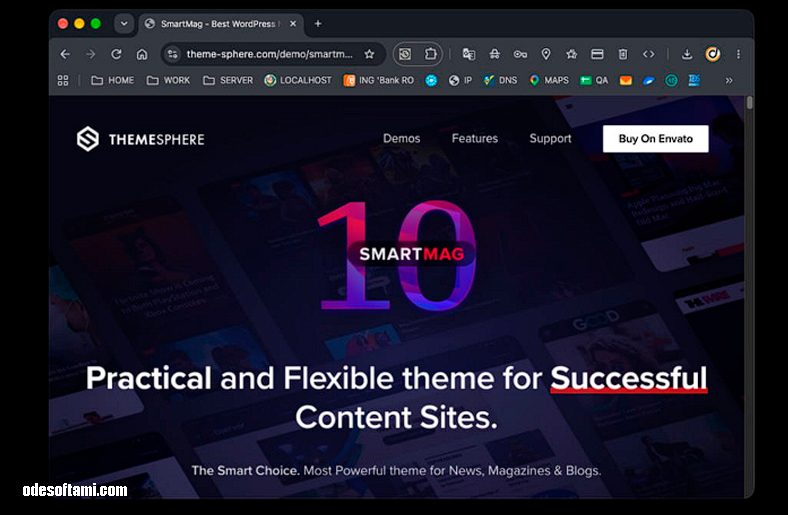
Task: Click the blue IDS bookmark icon
Action: click(x=694, y=80)
